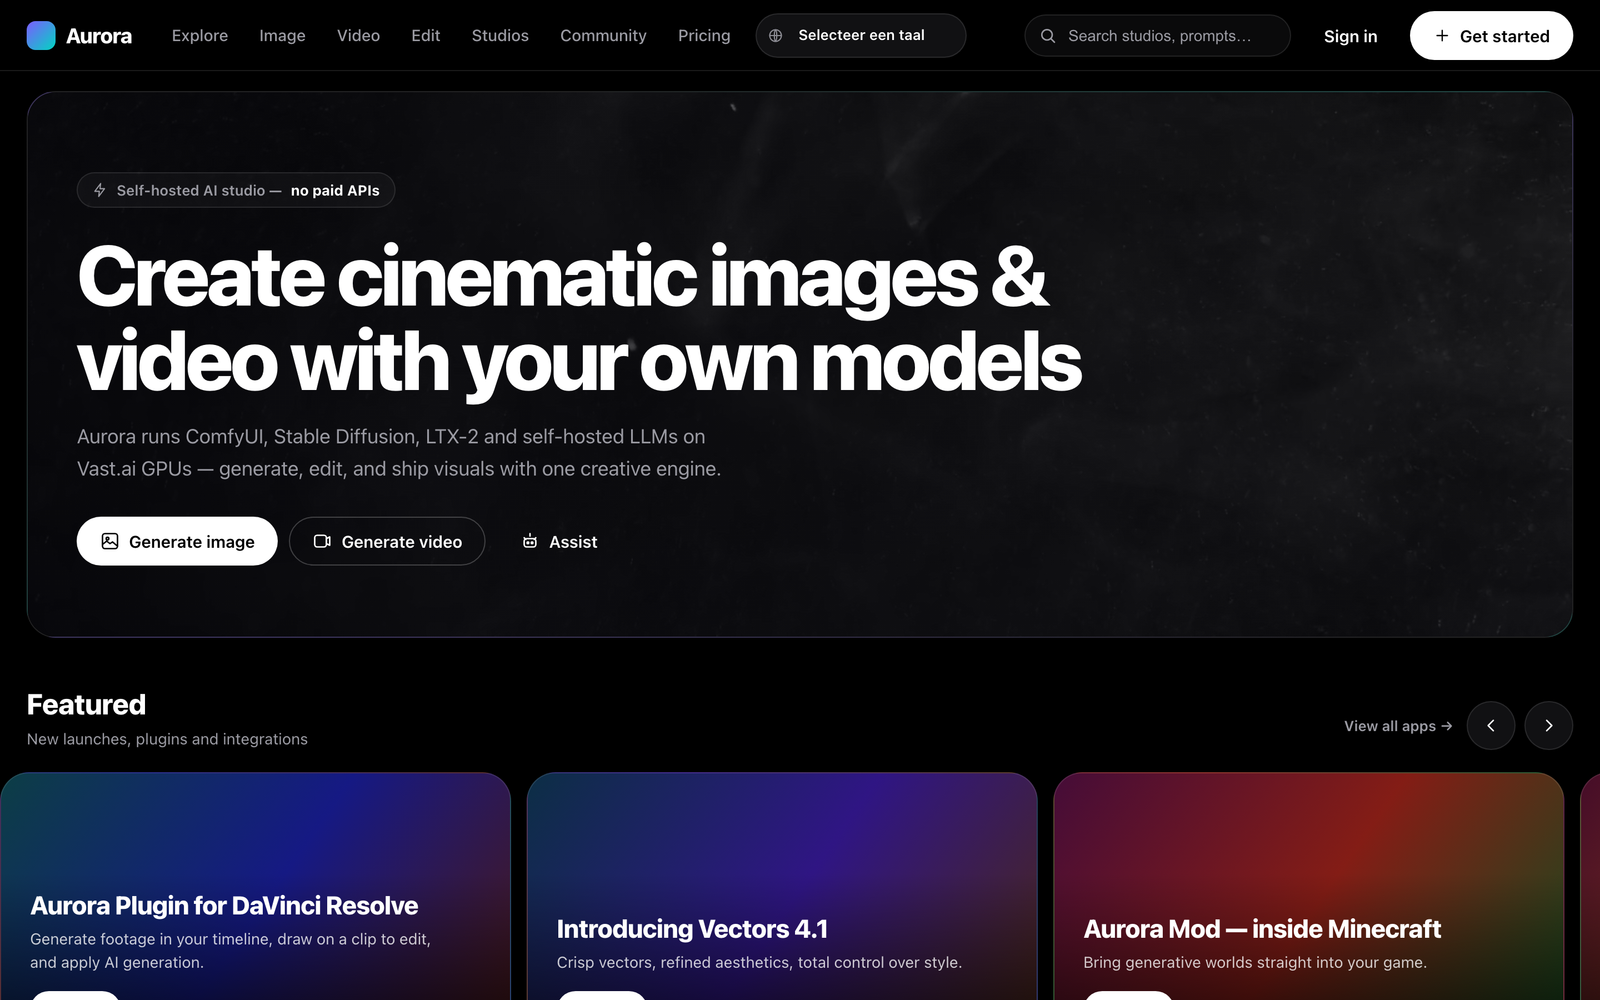Click 'Generate footage in your timeline' description
This screenshot has width=1600, height=1000.
click(x=230, y=951)
